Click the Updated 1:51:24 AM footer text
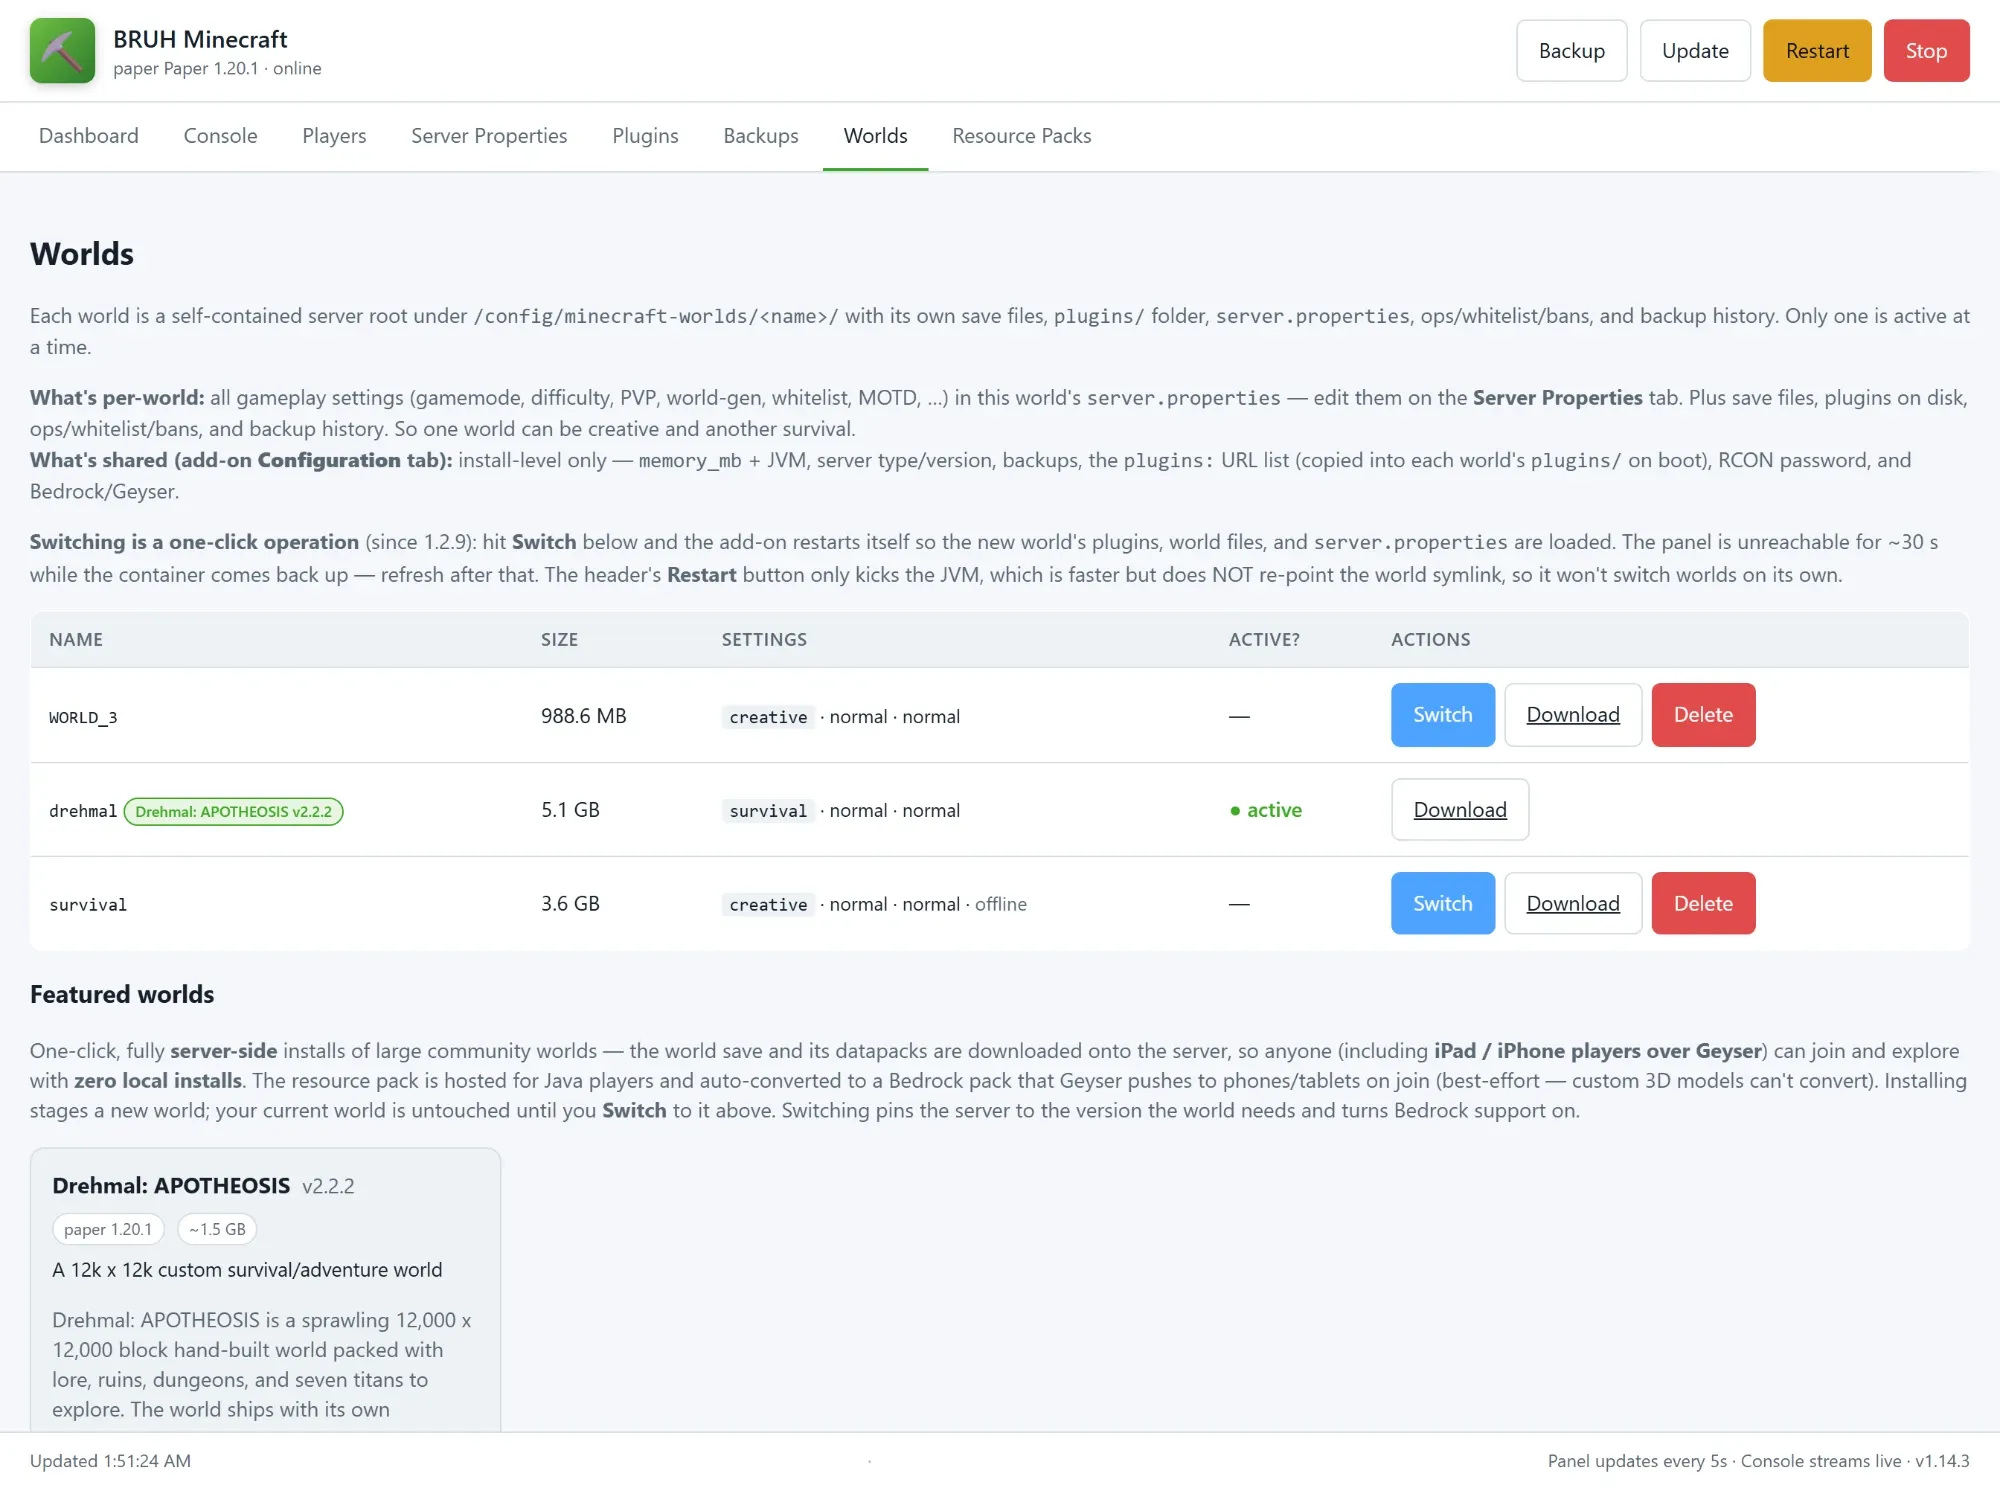 110,1461
